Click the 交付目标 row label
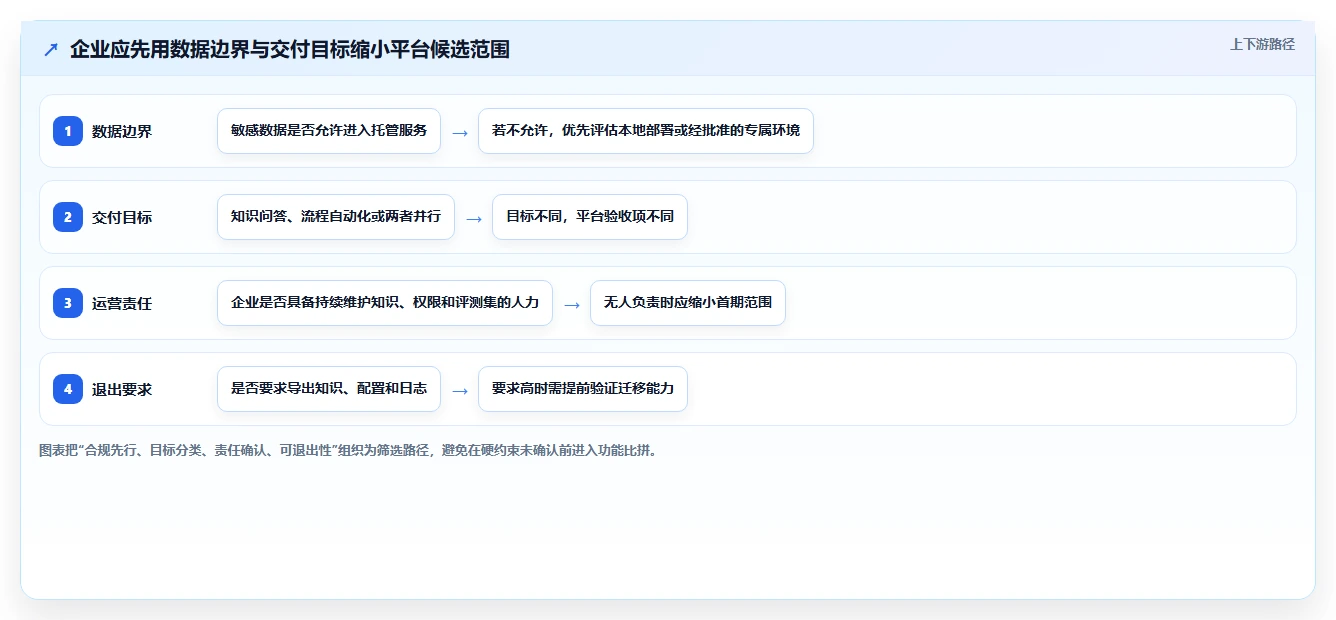 (122, 217)
